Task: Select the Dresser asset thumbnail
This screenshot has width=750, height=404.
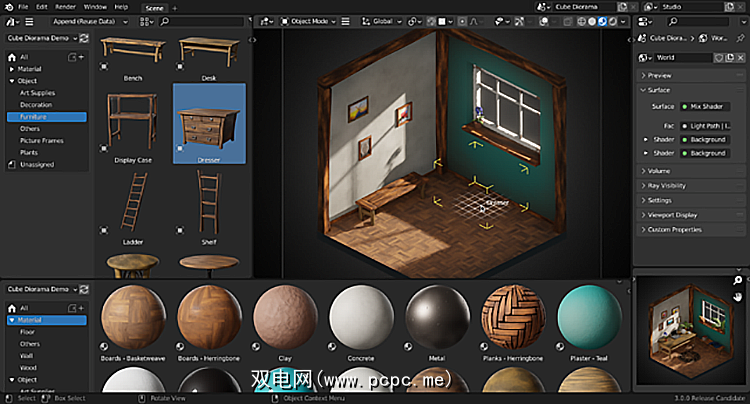Action: (x=209, y=122)
